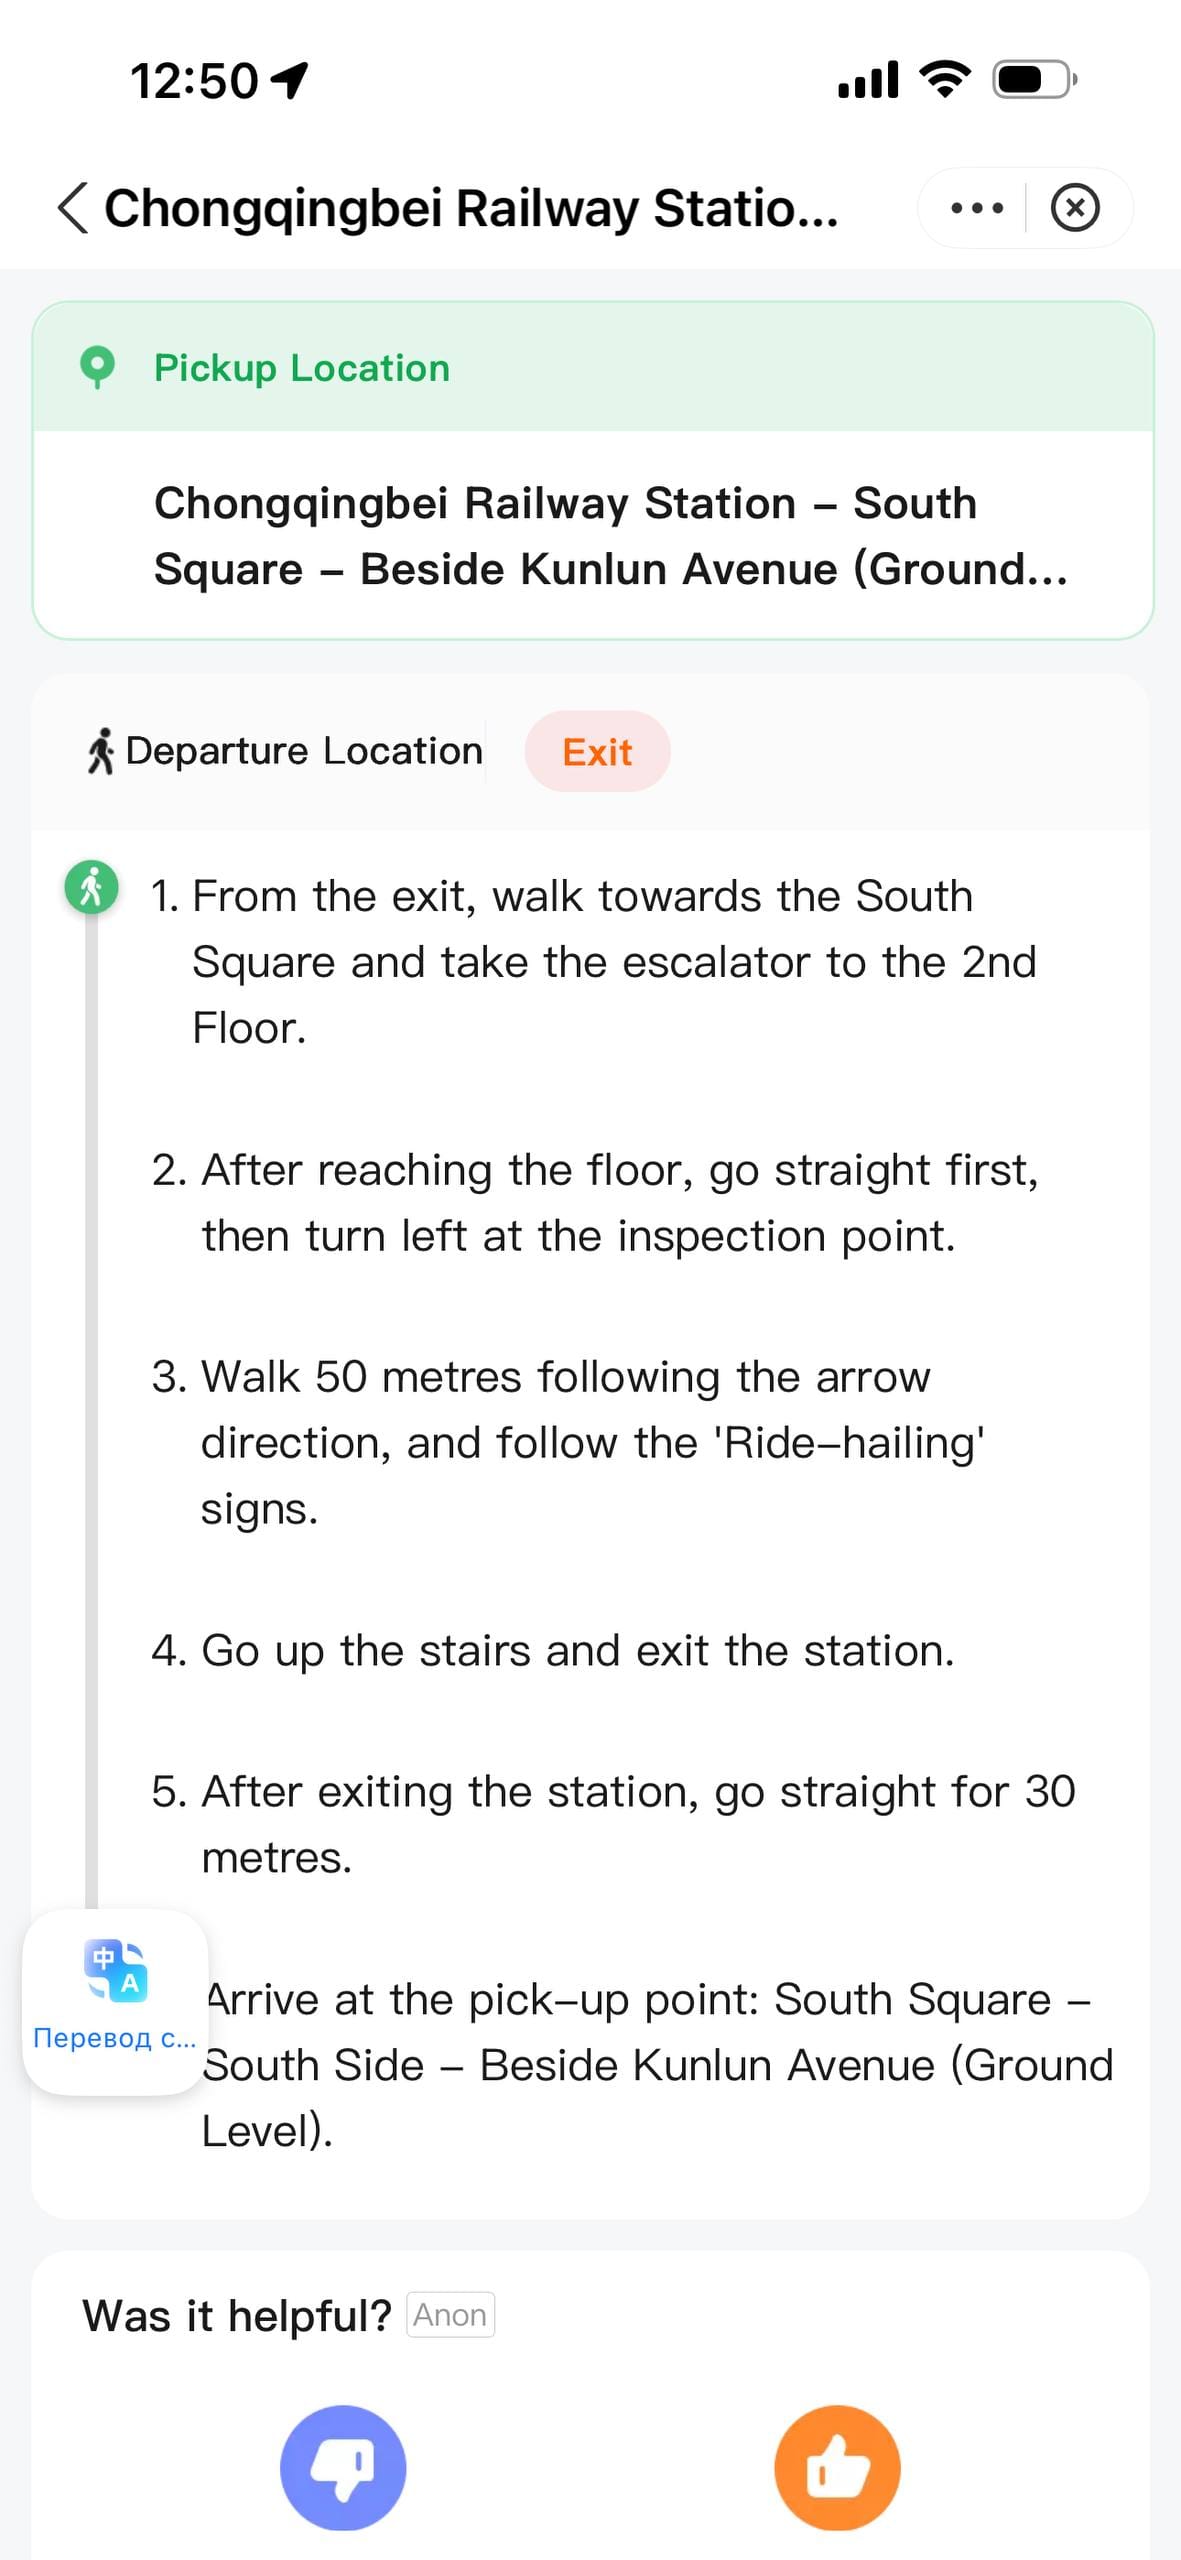Tap step 3 Ride-hailing signs instruction
Viewport: 1181px width, 2560px height.
592,1442
